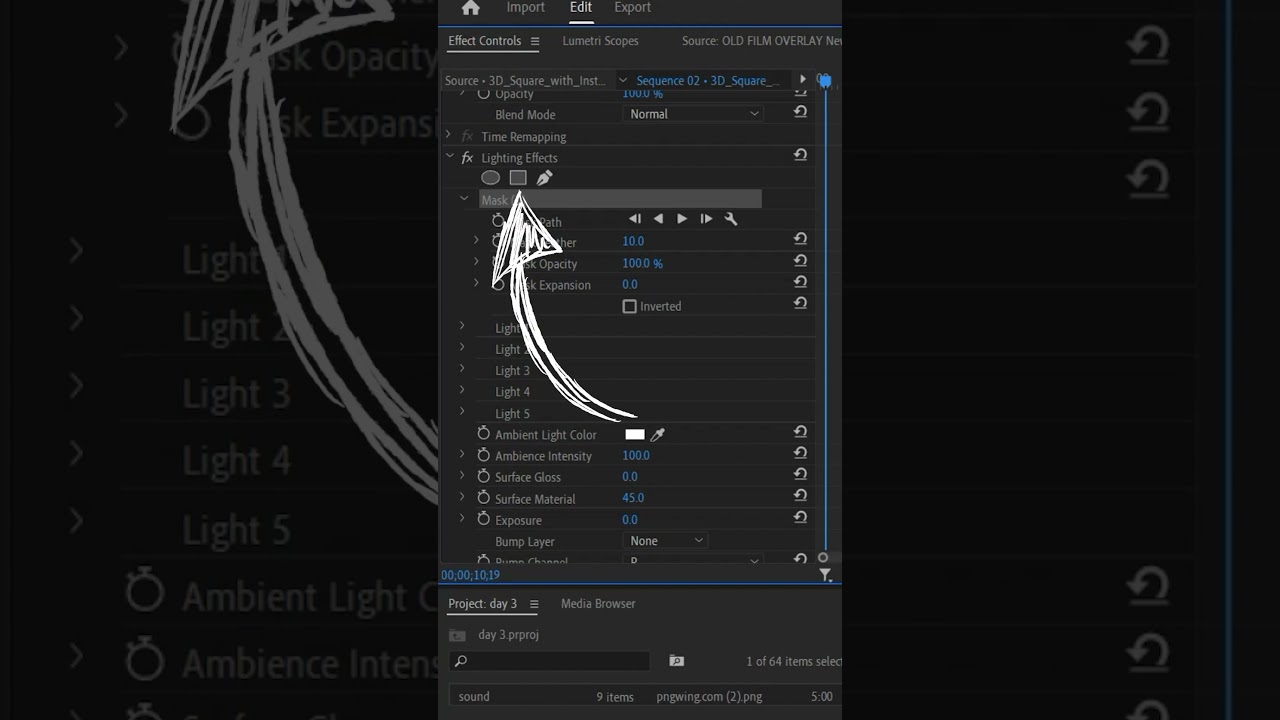
Task: Reset the Ambient Light Color parameter
Action: (x=800, y=432)
